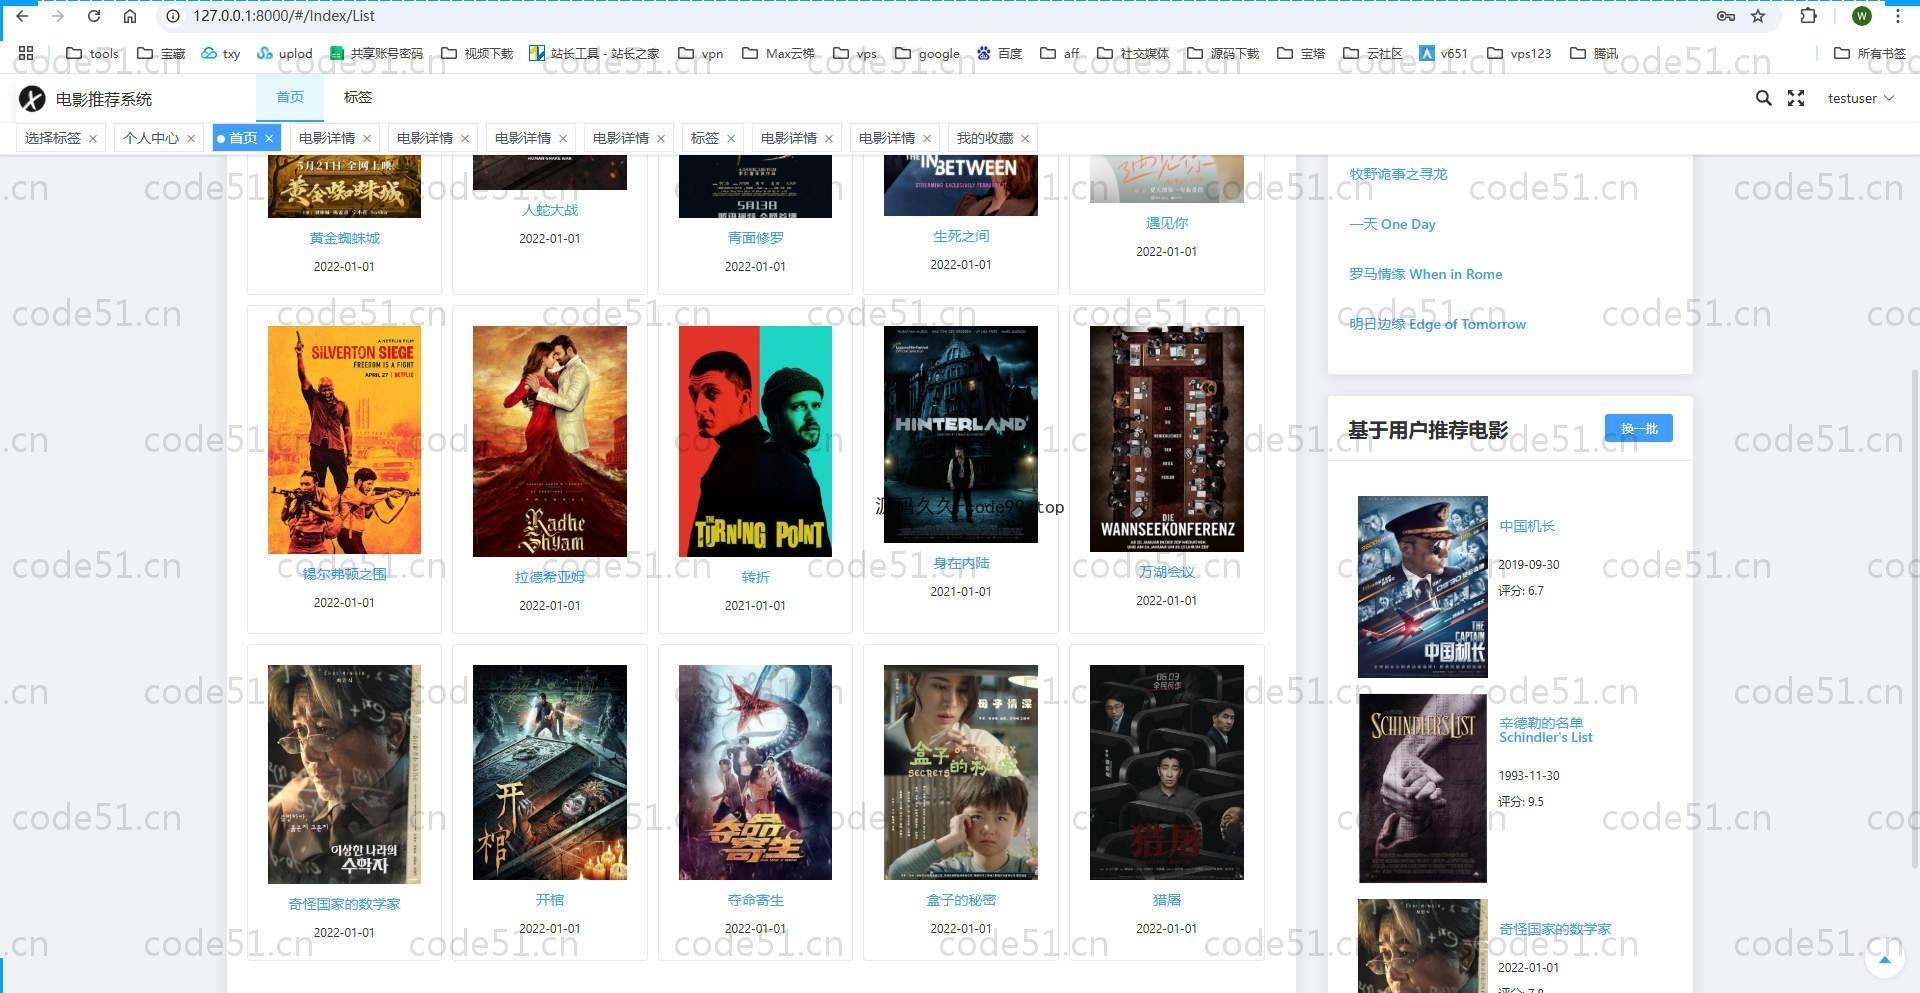
Task: Go to browser home page icon
Action: click(130, 16)
